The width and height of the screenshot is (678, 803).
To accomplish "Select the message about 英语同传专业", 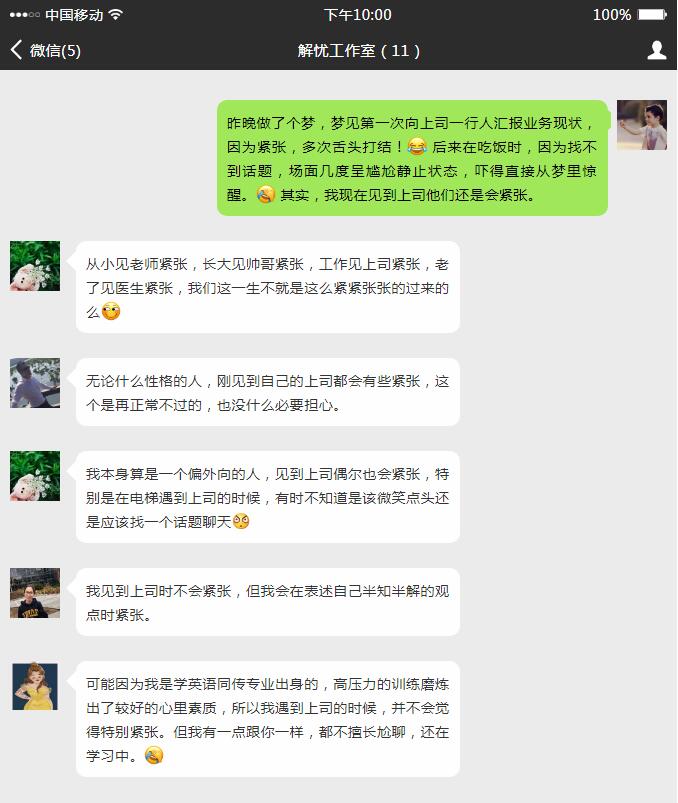I will click(267, 719).
